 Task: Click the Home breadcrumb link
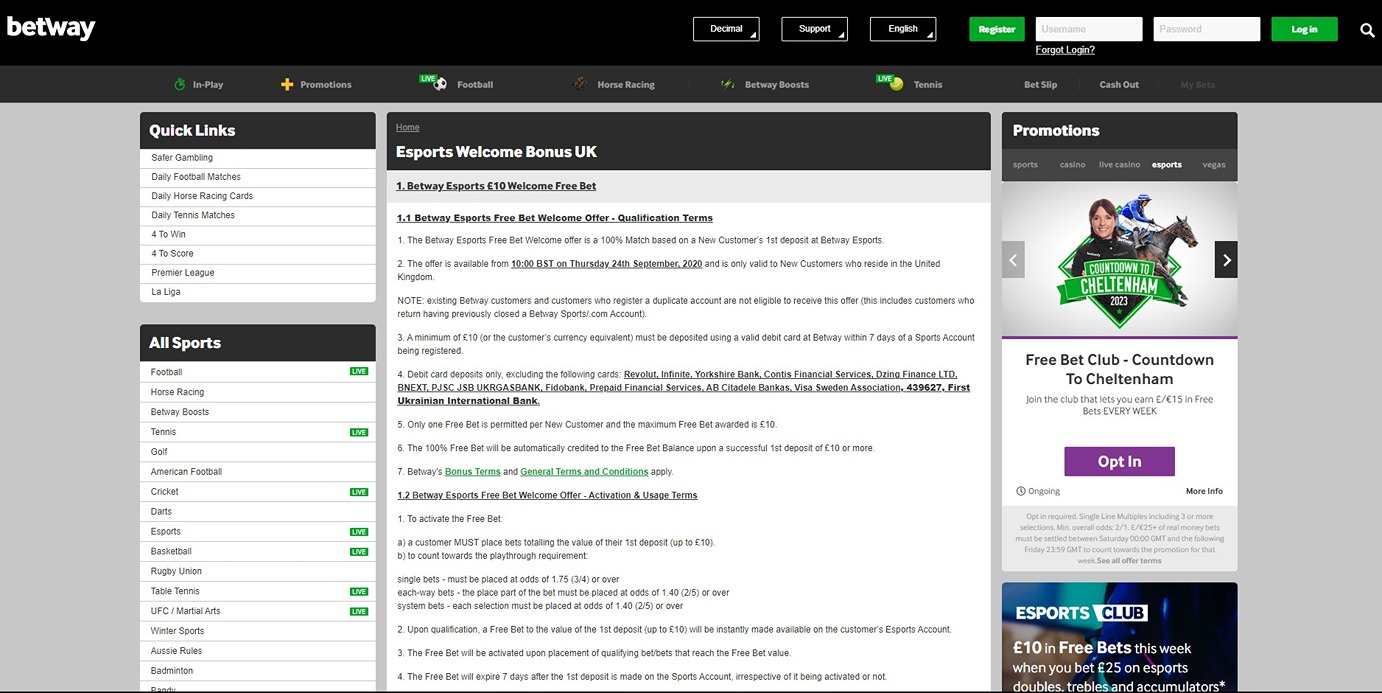pos(407,128)
